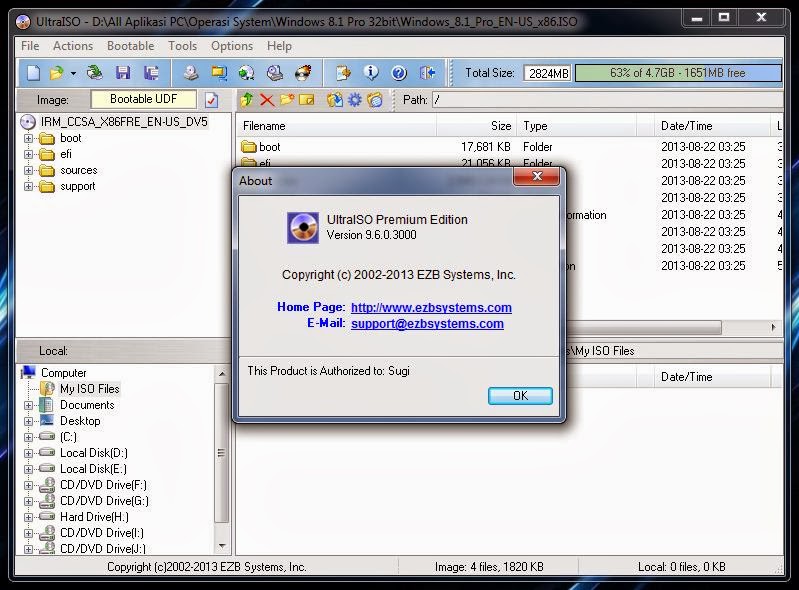Expand the Desktop node in the Local tree
Screen dimensions: 799x590
click(29, 421)
